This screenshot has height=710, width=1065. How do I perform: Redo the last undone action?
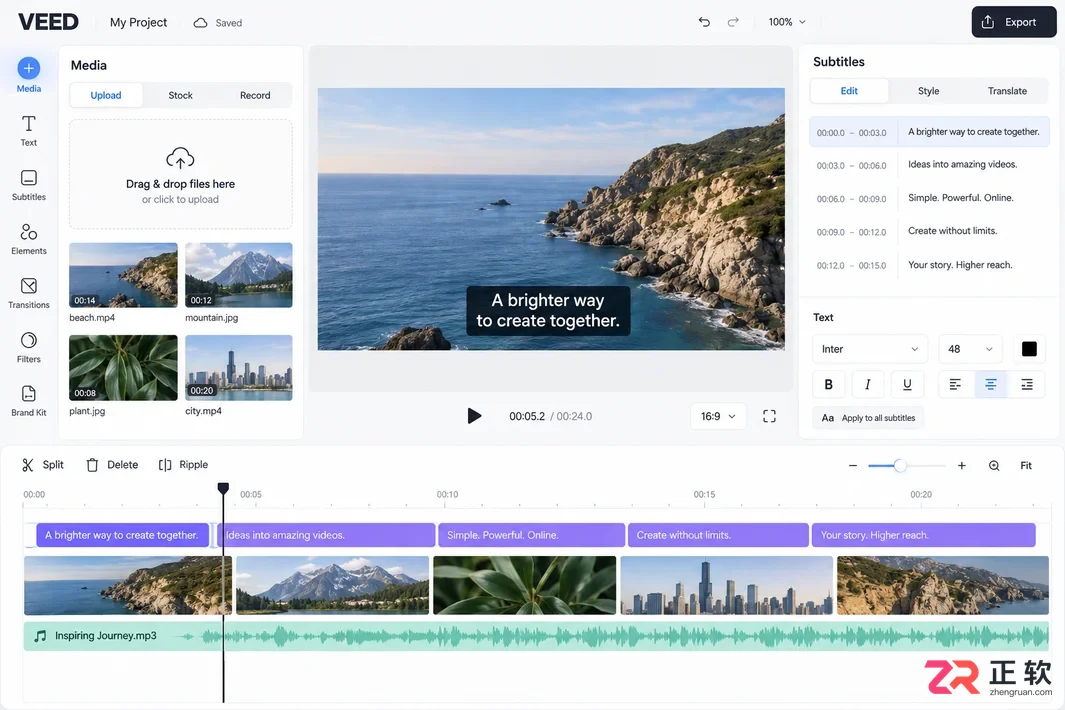(x=733, y=22)
